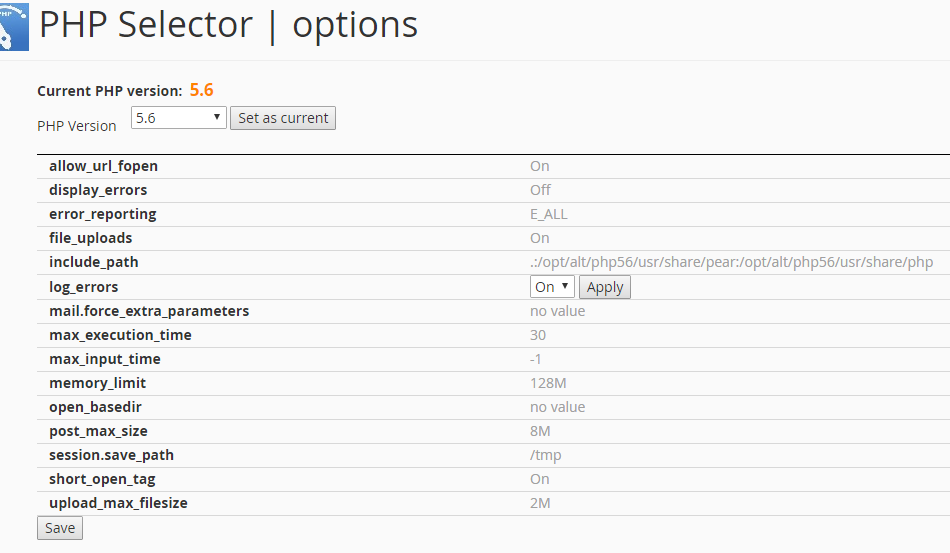Viewport: 950px width, 553px height.
Task: Click the open_basedir no value text
Action: [x=557, y=407]
